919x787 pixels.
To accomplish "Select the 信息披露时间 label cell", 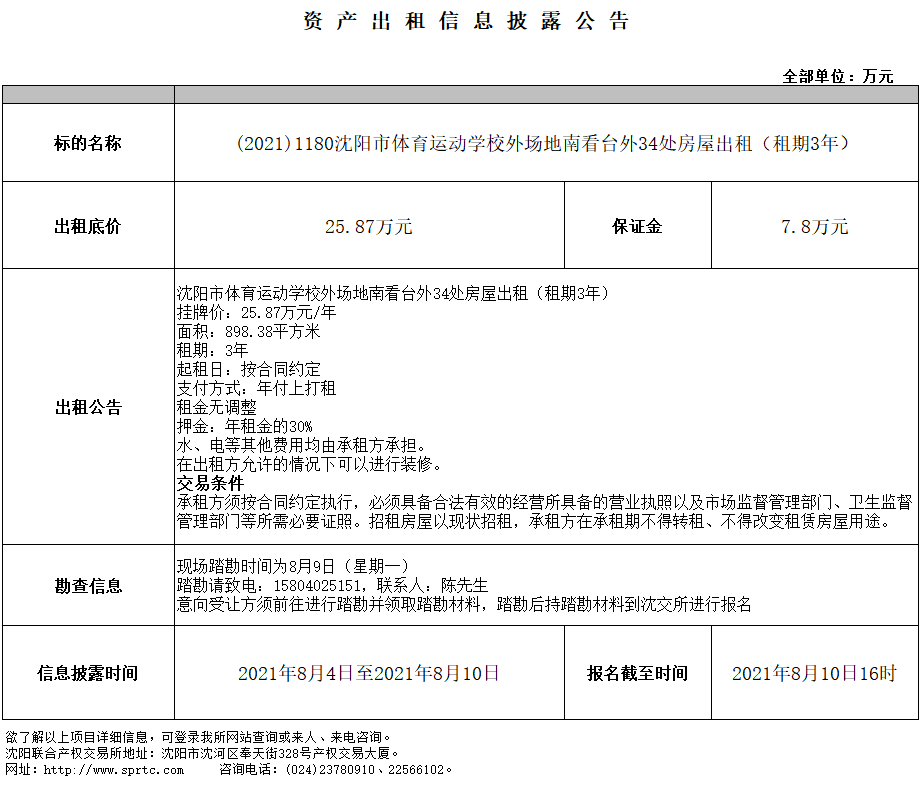I will click(x=88, y=673).
